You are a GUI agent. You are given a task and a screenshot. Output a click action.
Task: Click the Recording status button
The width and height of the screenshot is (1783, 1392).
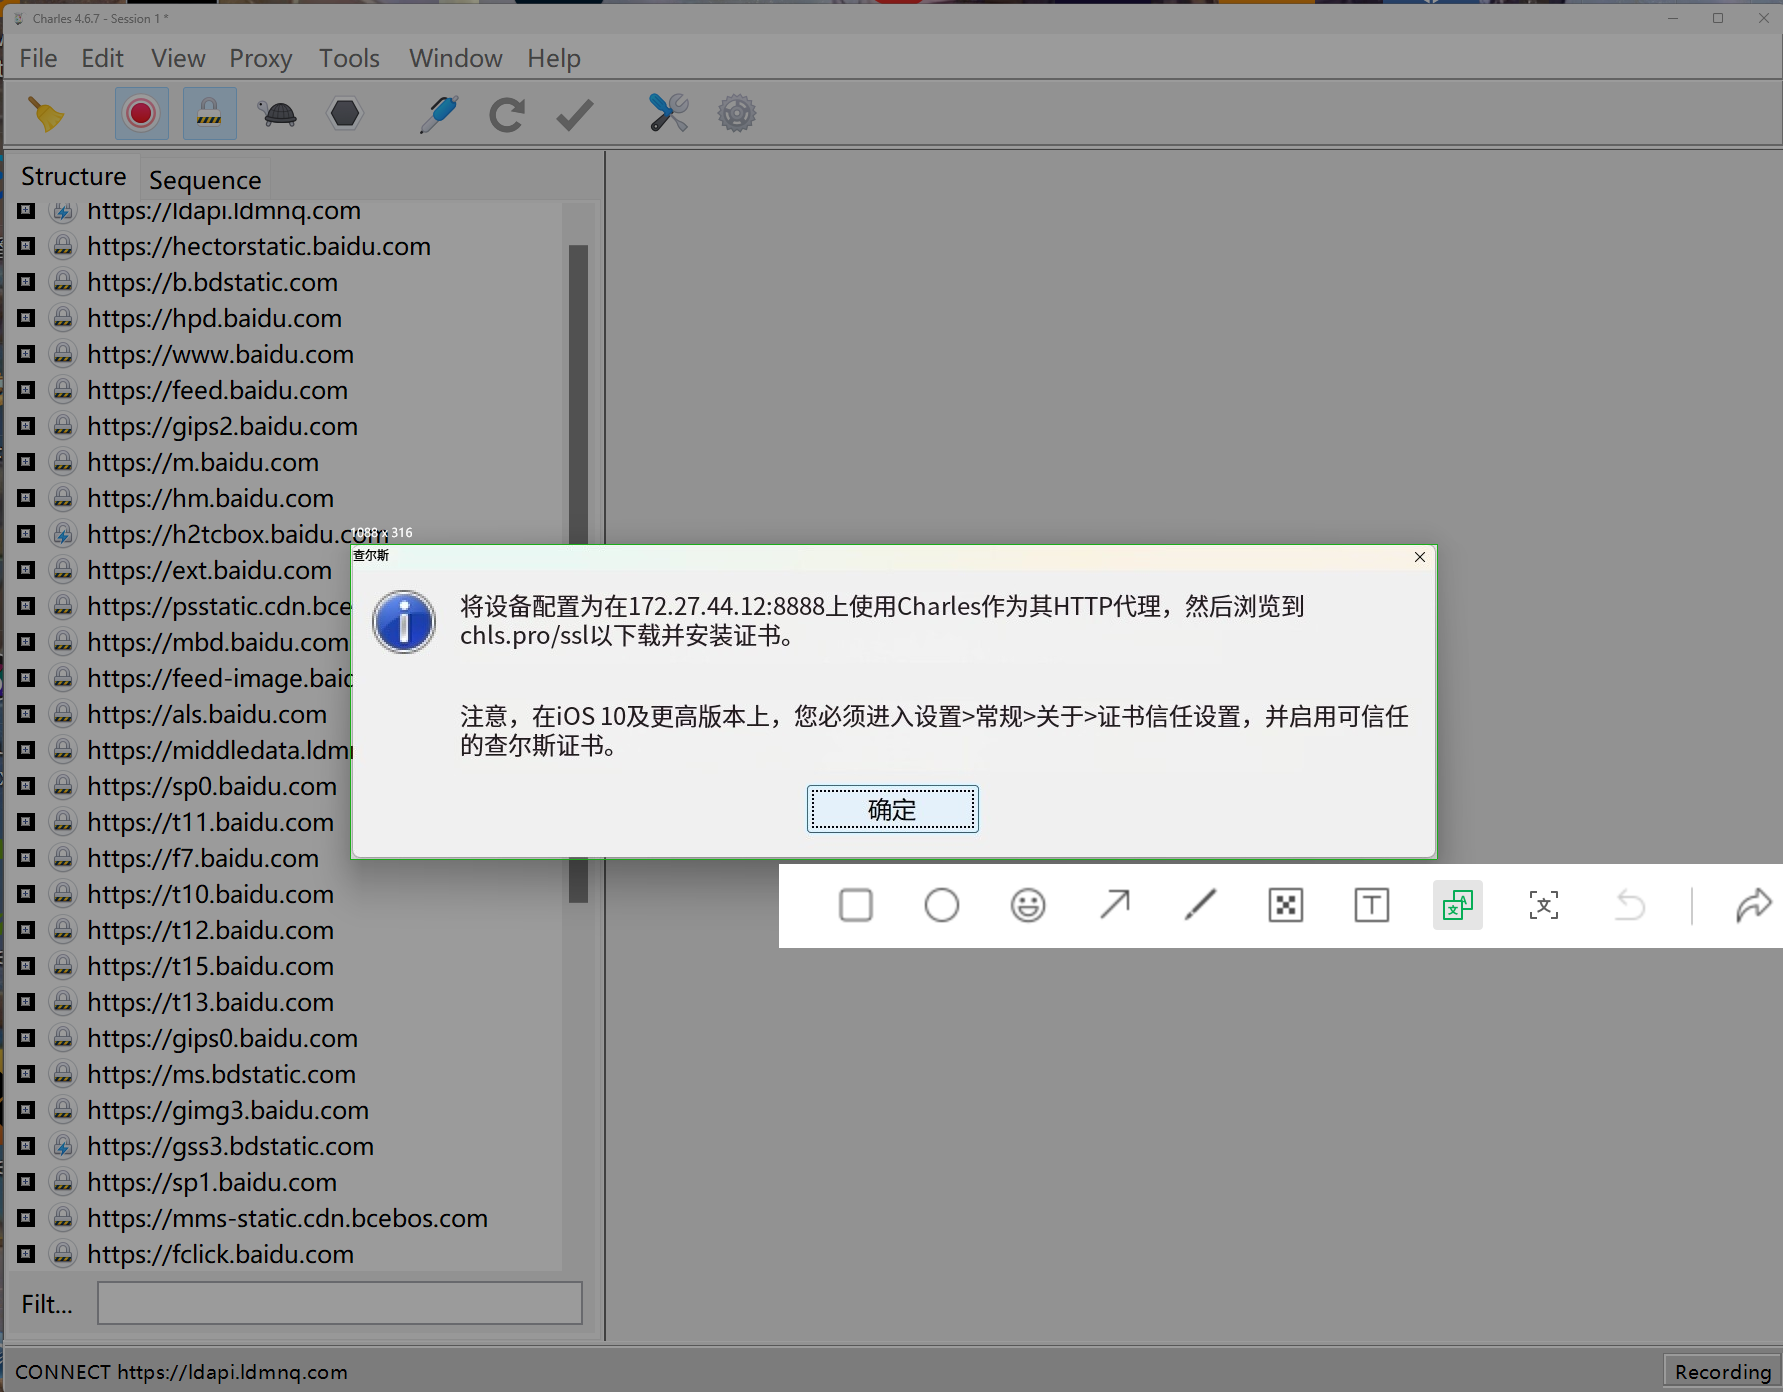[1722, 1371]
